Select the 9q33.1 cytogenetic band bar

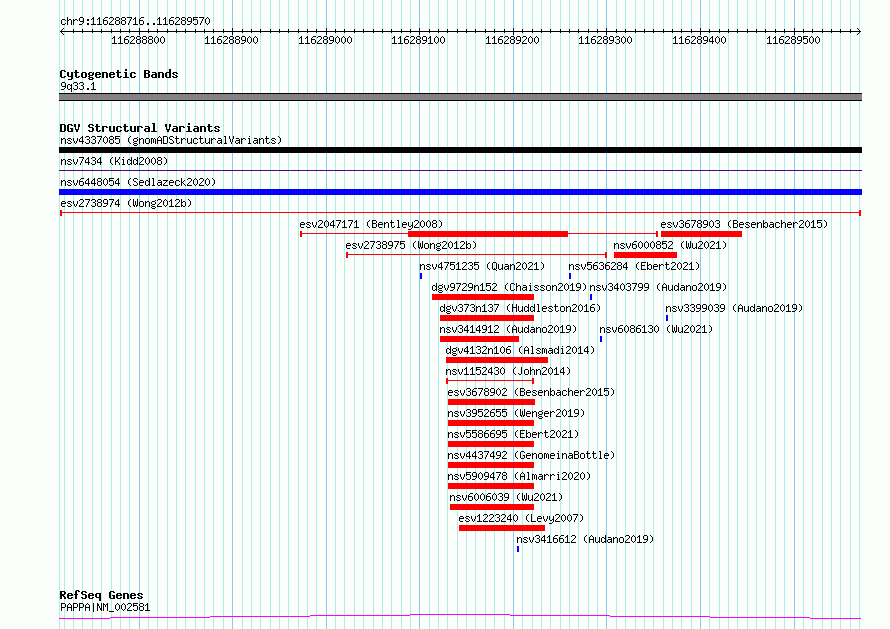[460, 97]
